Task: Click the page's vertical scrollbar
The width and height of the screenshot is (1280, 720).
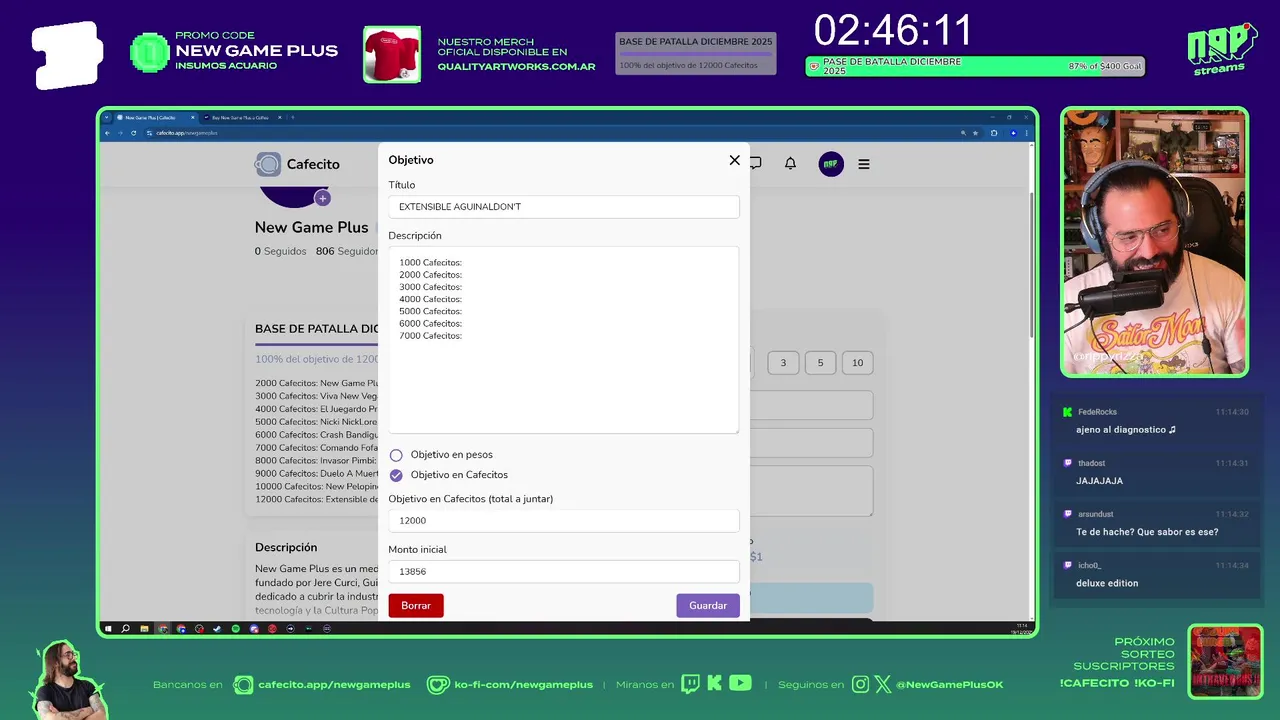Action: click(x=1032, y=265)
